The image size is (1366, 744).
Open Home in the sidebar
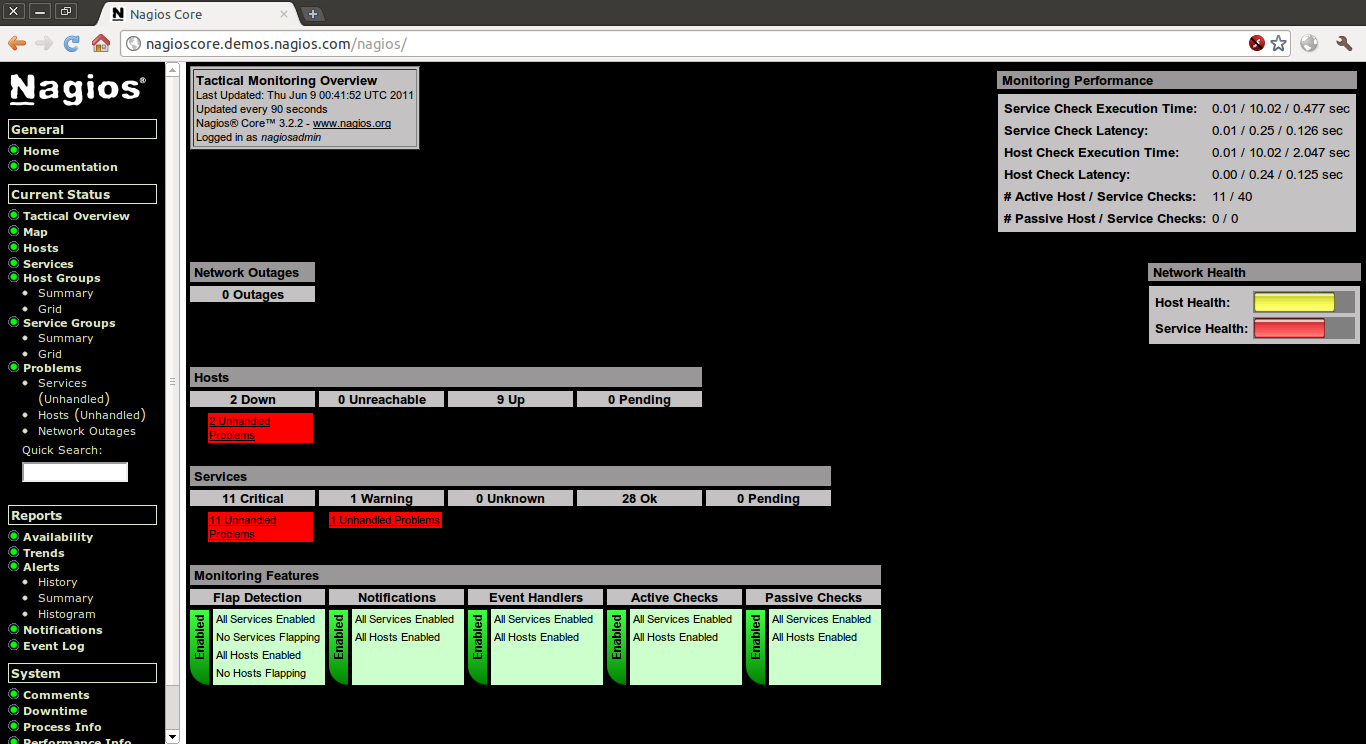(x=41, y=151)
